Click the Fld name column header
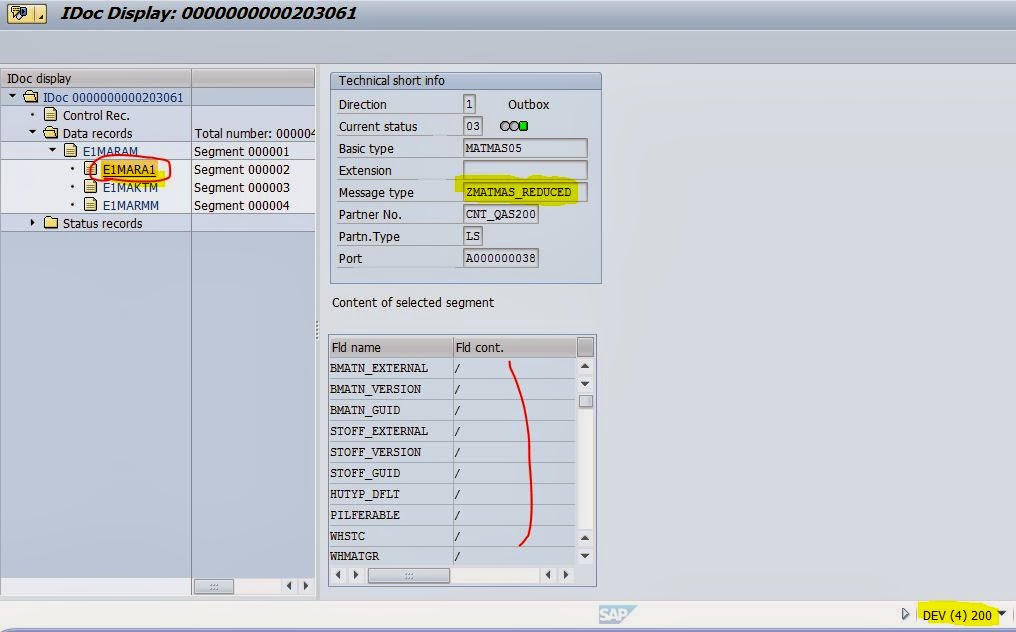Image resolution: width=1016 pixels, height=632 pixels. [390, 348]
